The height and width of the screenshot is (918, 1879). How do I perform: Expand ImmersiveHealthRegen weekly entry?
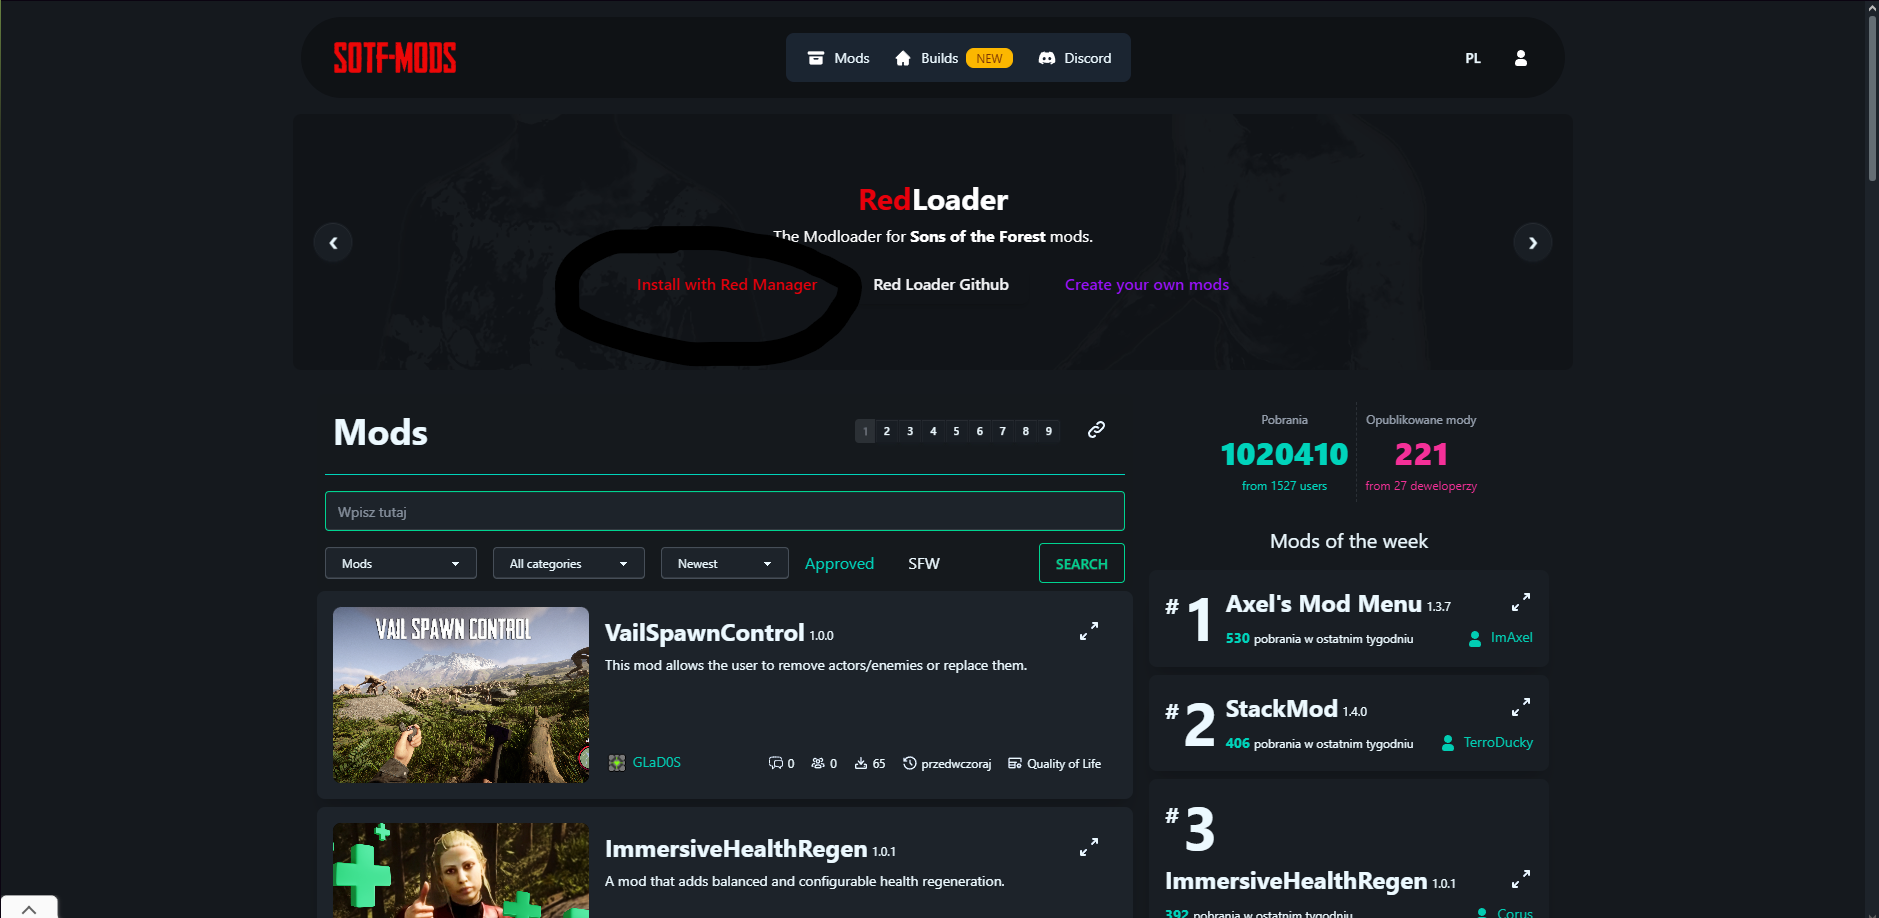click(x=1521, y=879)
